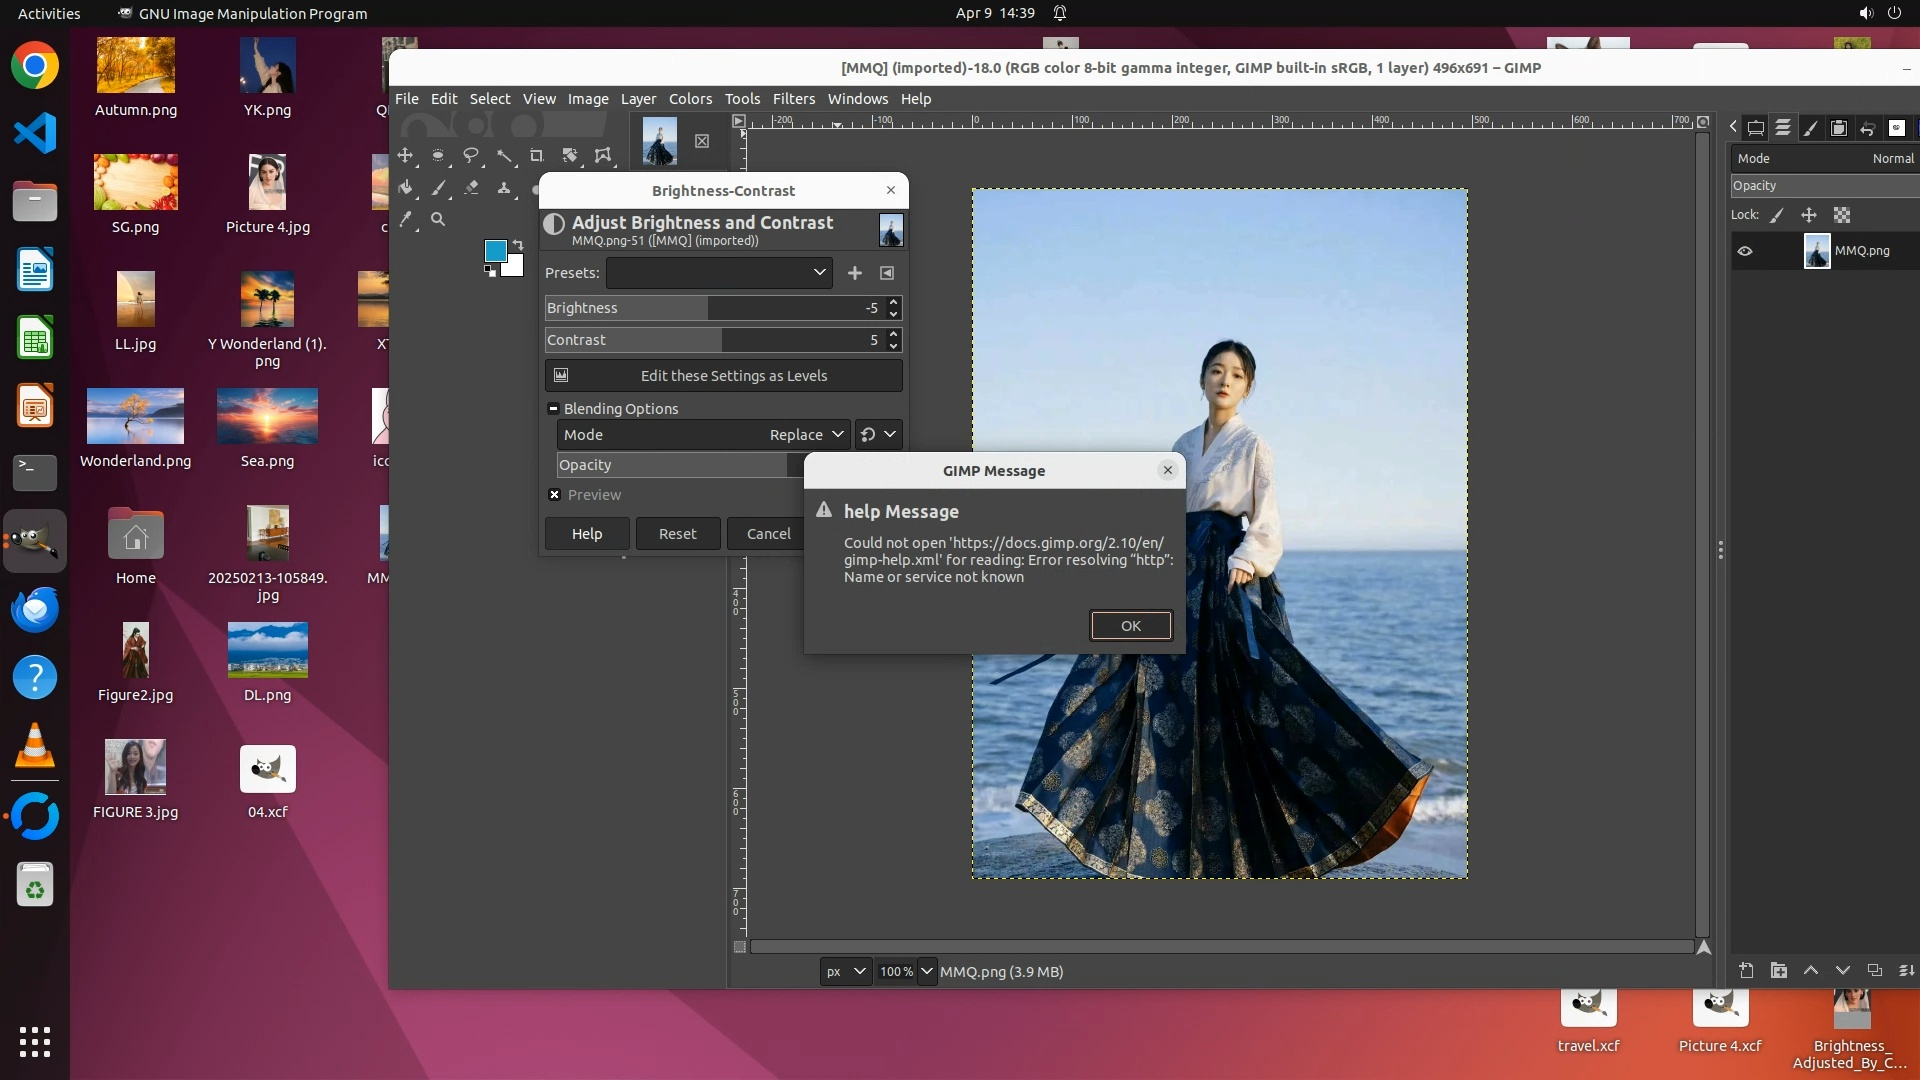Hide the MMQ.png layer via eye icon
Viewport: 1920px width, 1080px height.
(1745, 251)
